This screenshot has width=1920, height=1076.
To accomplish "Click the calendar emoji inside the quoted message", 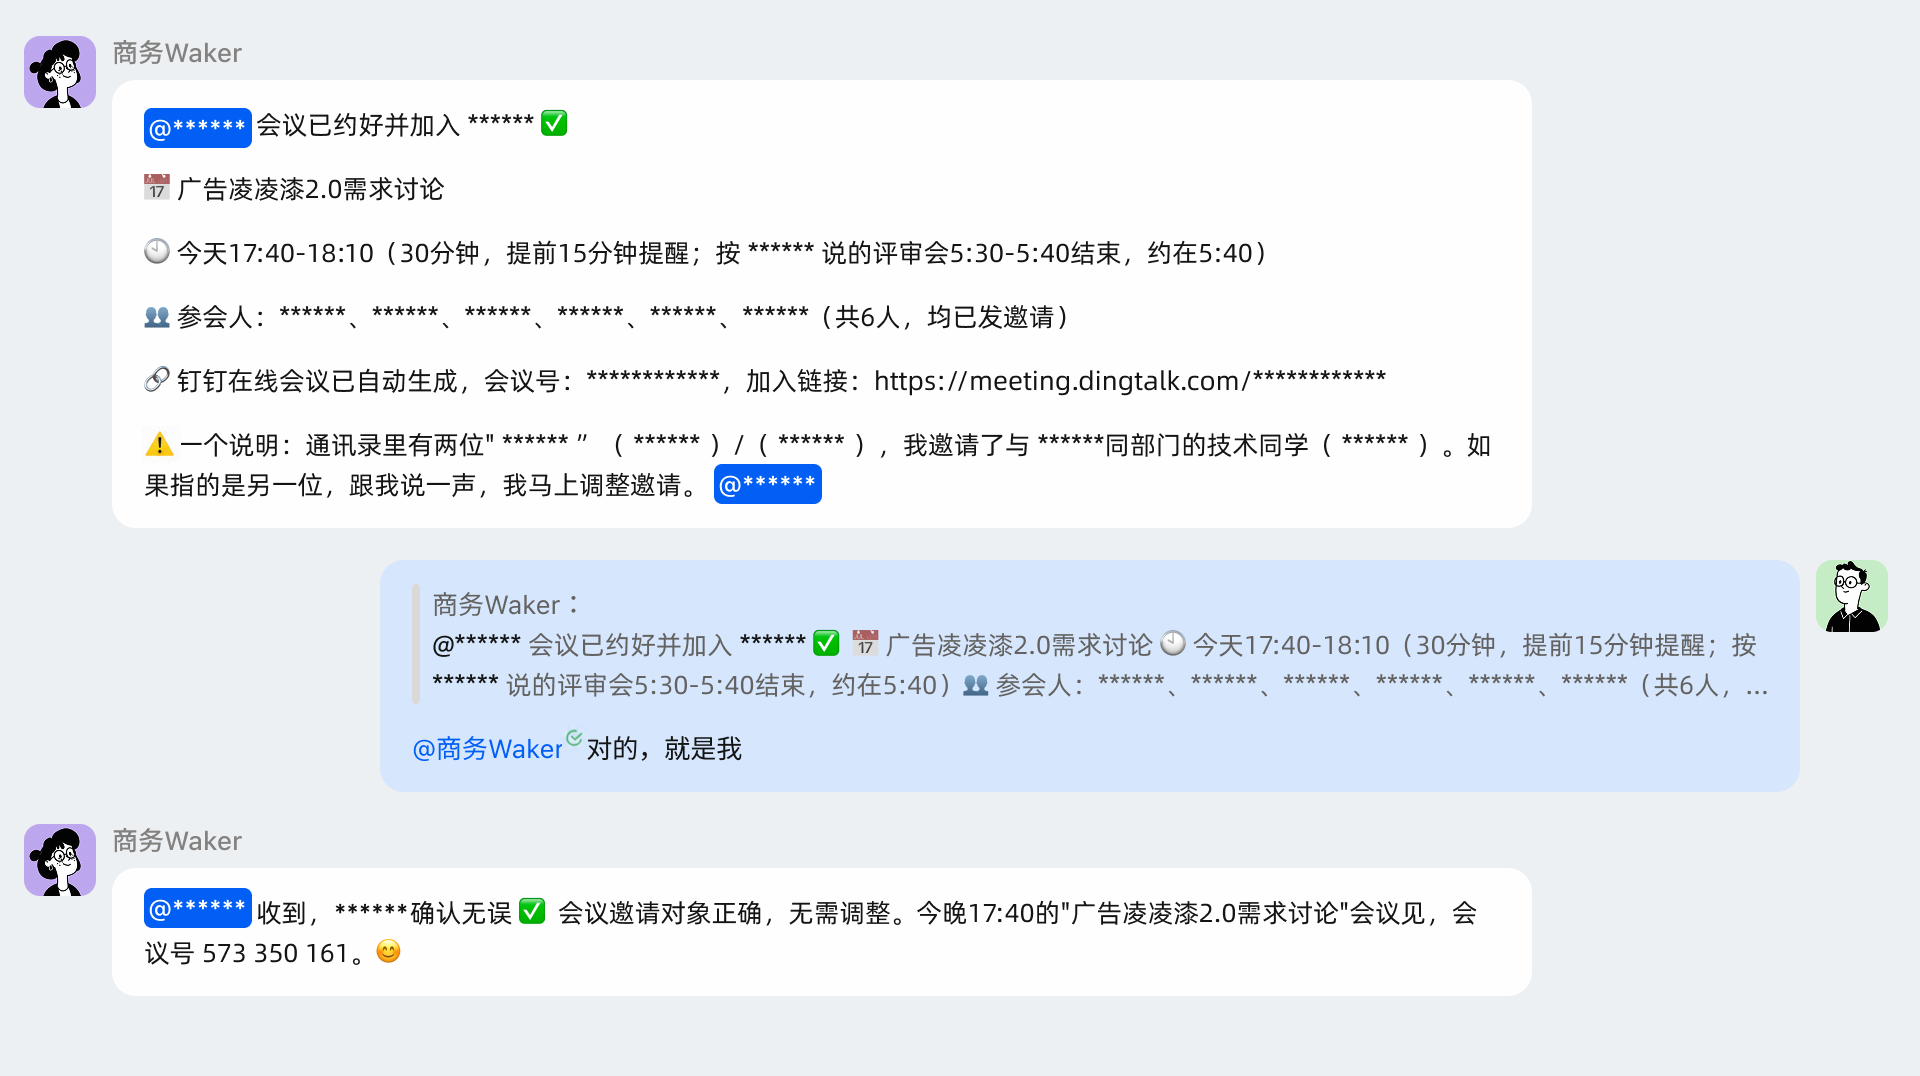I will [x=865, y=643].
